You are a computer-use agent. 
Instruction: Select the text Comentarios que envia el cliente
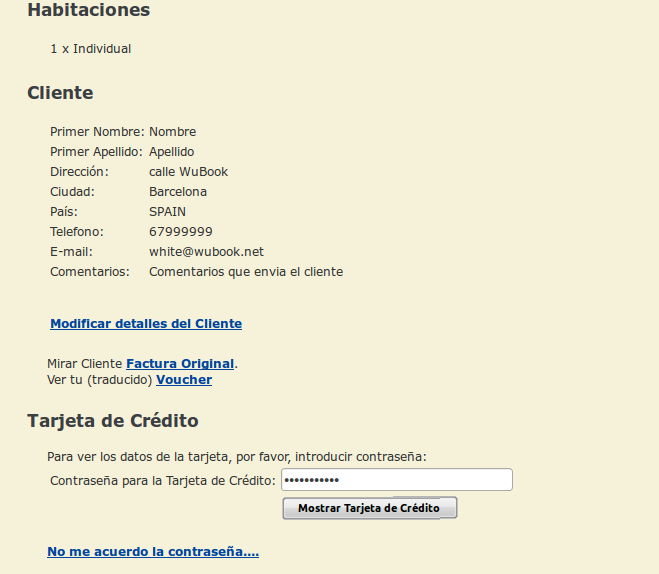click(x=246, y=271)
